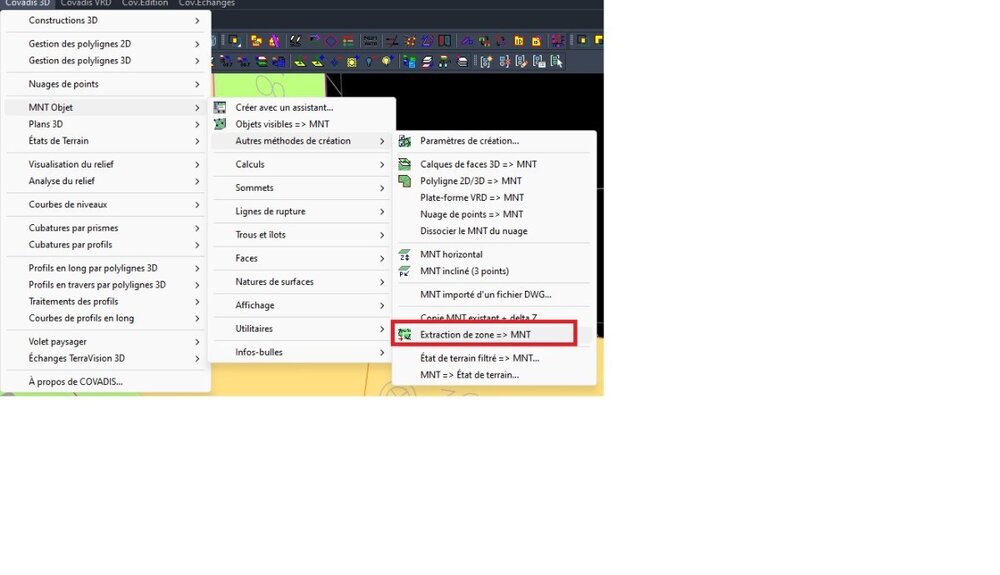The height and width of the screenshot is (575, 1000).
Task: Click Dissocier le MNT du nuage
Action: (x=473, y=231)
